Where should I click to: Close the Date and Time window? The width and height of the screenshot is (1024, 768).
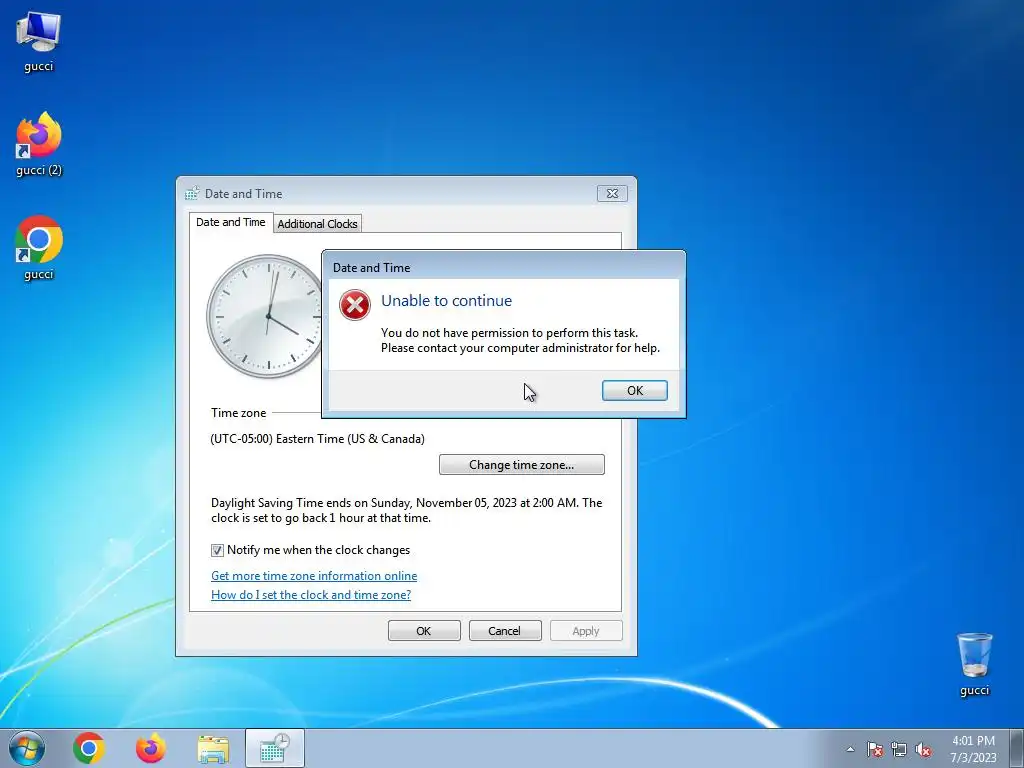(612, 193)
